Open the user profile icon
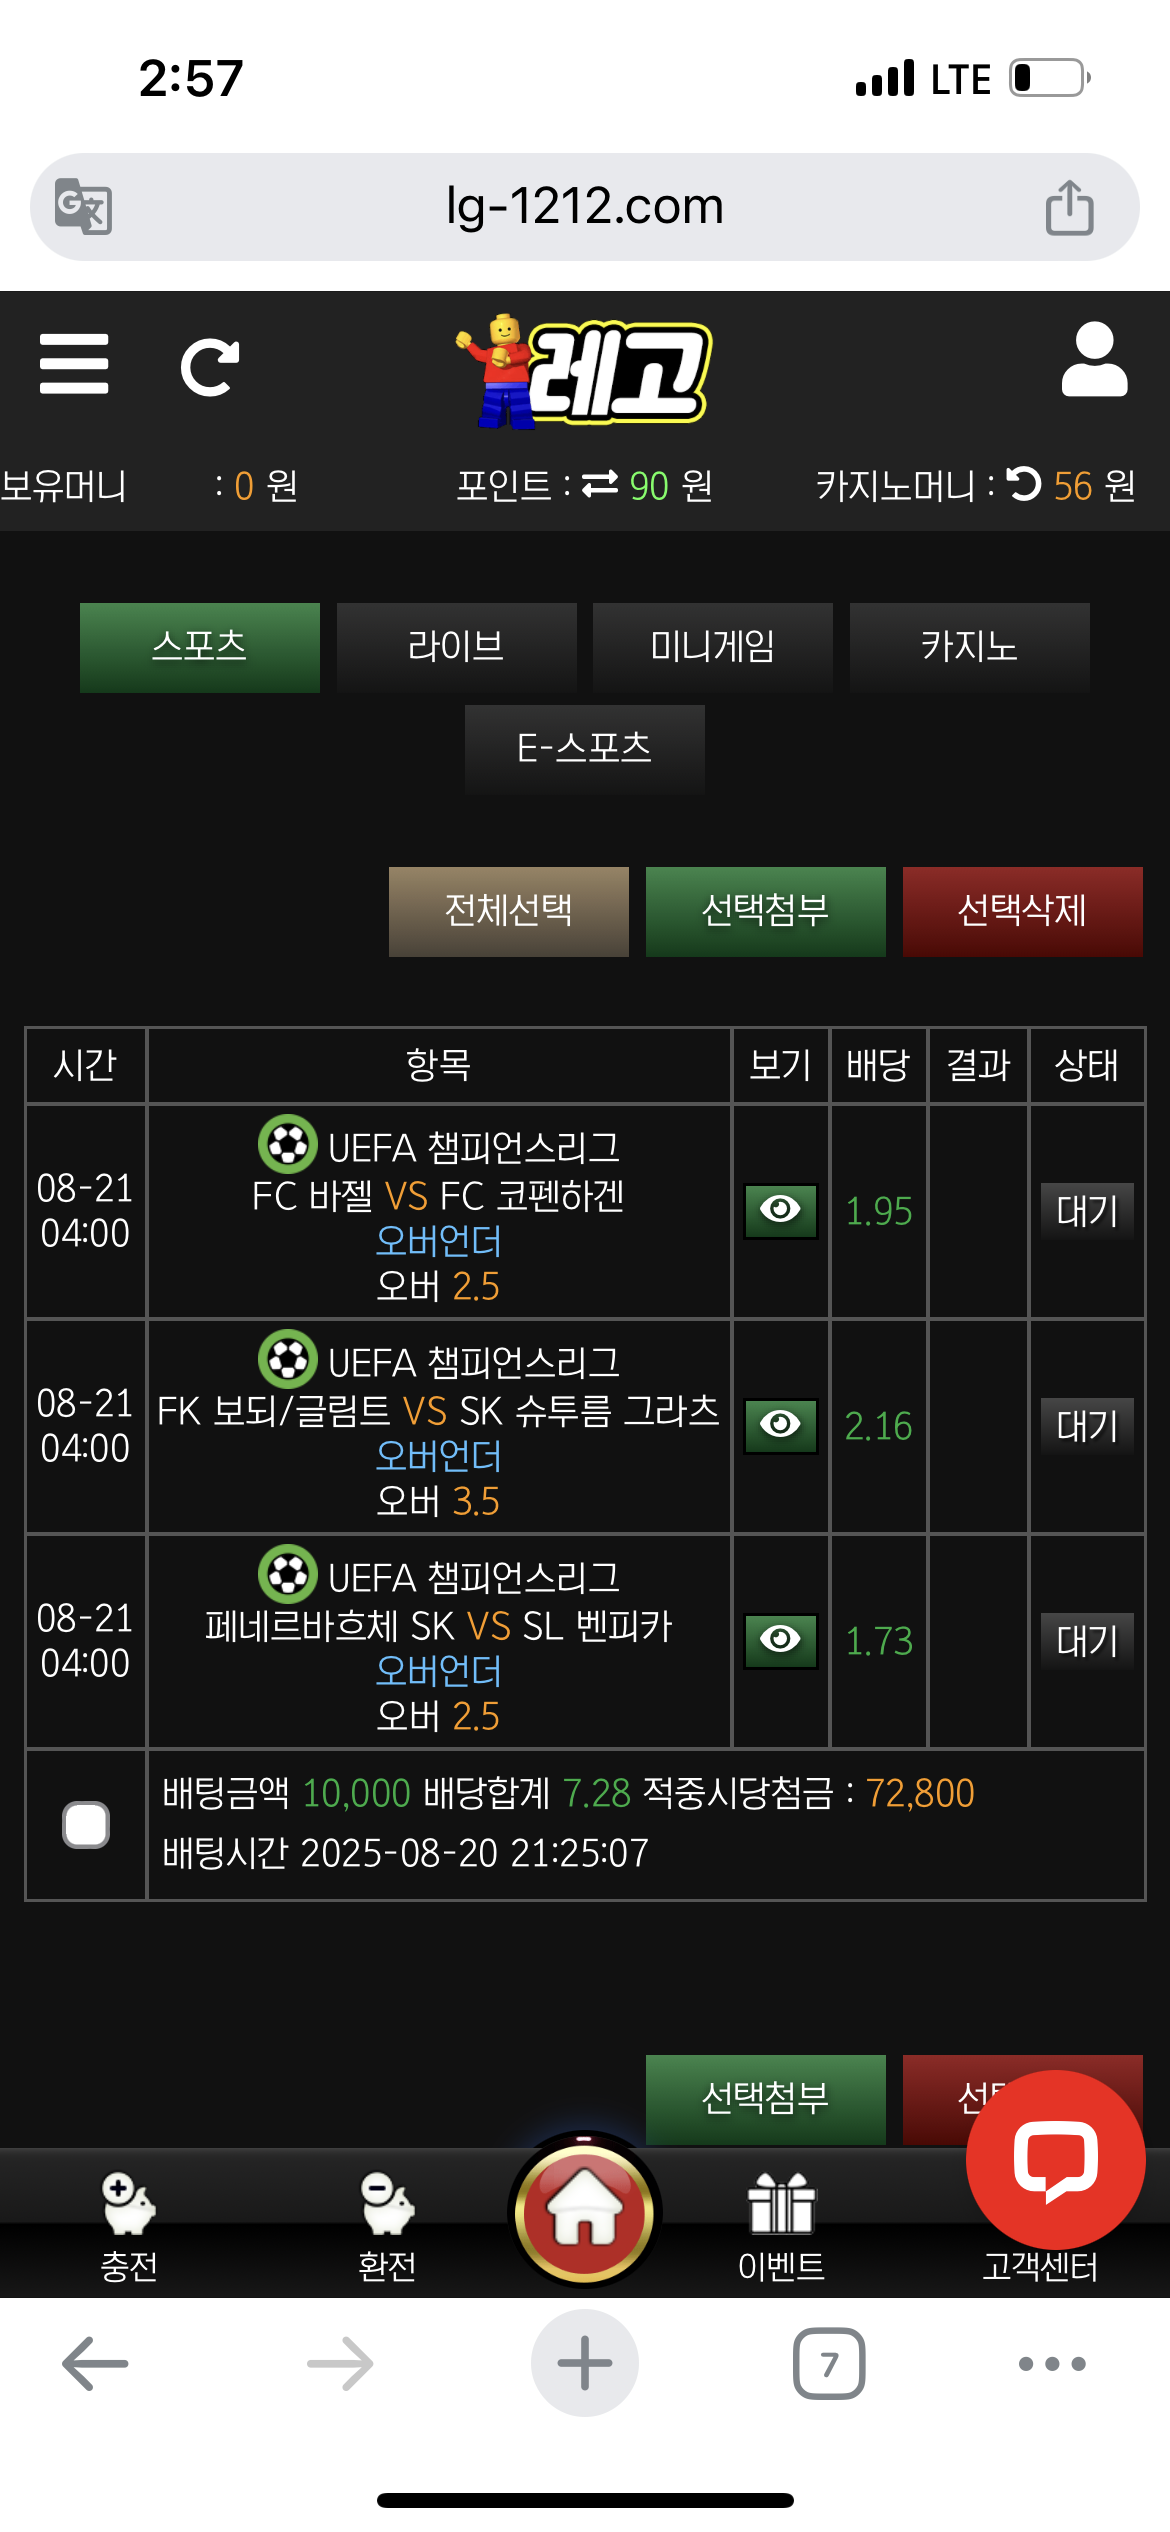The image size is (1170, 2532). point(1095,360)
